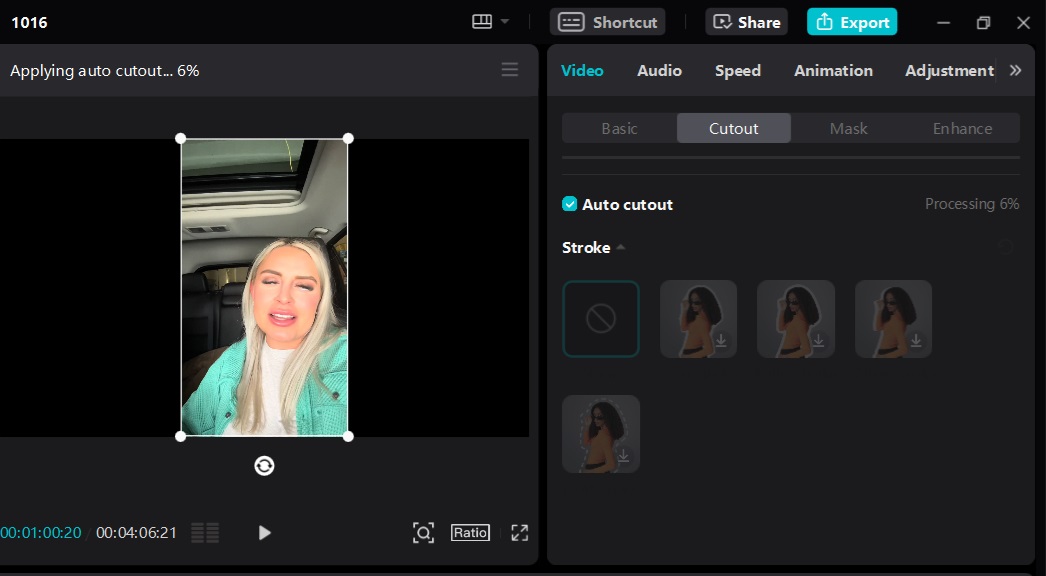Click the top-left resize handle of the clip
1046x576 pixels.
[181, 139]
